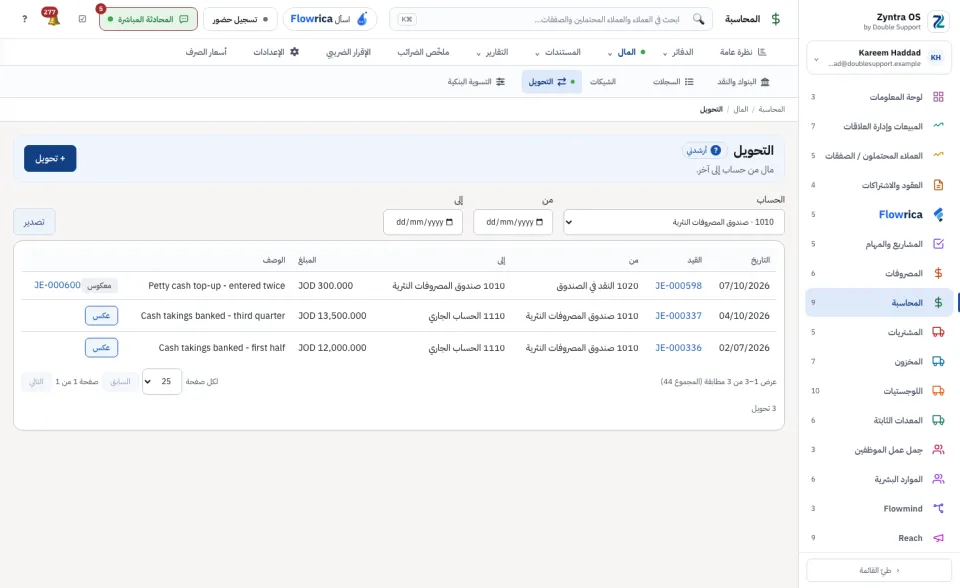Viewport: 960px width, 588px height.
Task: Switch to البنوك والنقد sub-tab
Action: 743,81
